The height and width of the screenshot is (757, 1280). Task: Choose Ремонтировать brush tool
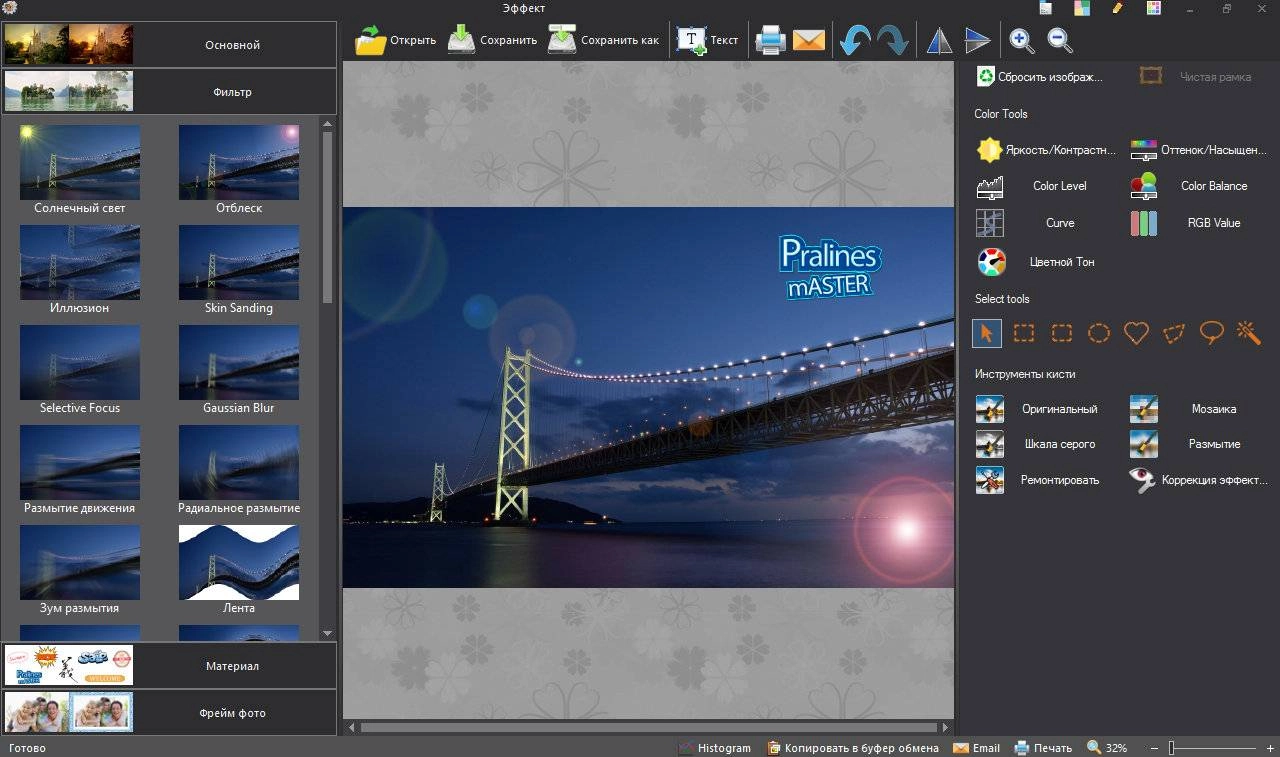click(1038, 480)
